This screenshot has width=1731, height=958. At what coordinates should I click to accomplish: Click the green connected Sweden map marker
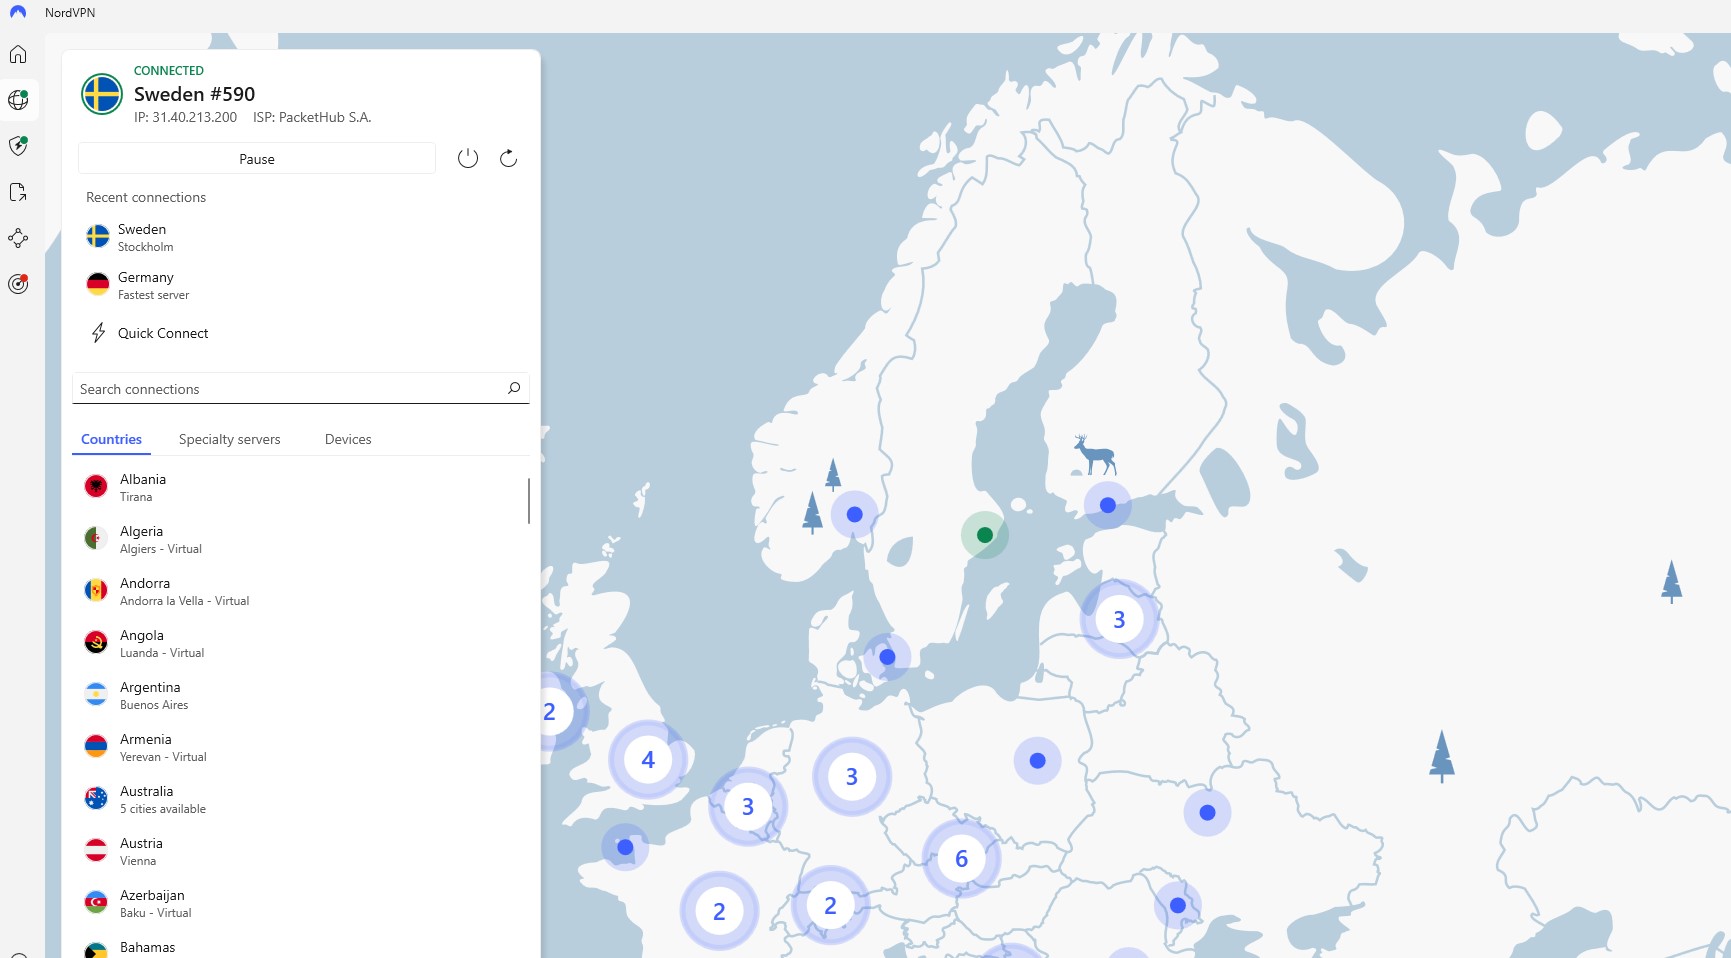[x=985, y=535]
